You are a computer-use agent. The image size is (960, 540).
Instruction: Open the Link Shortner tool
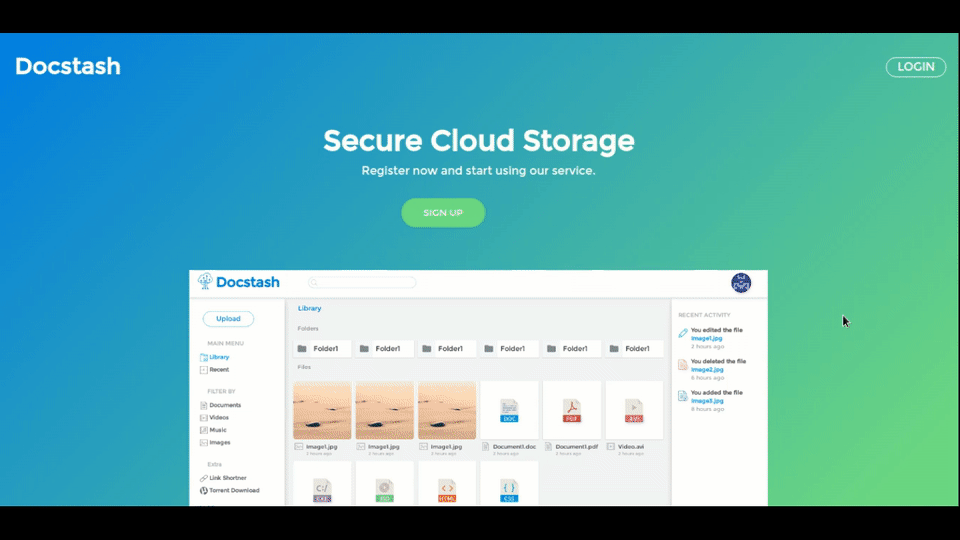pyautogui.click(x=227, y=478)
